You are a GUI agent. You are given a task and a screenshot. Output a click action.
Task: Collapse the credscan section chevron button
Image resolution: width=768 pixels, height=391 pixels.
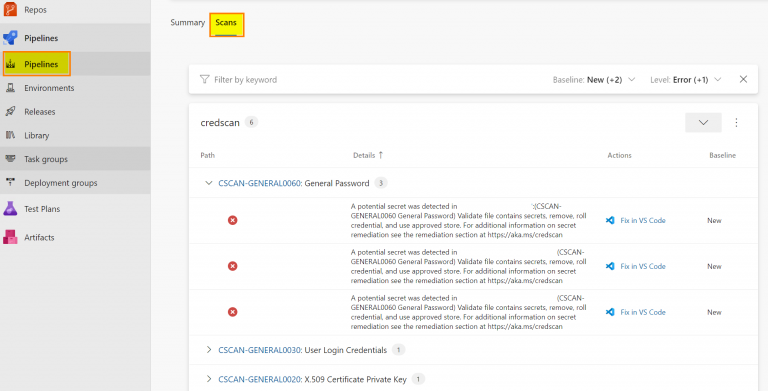click(x=703, y=122)
